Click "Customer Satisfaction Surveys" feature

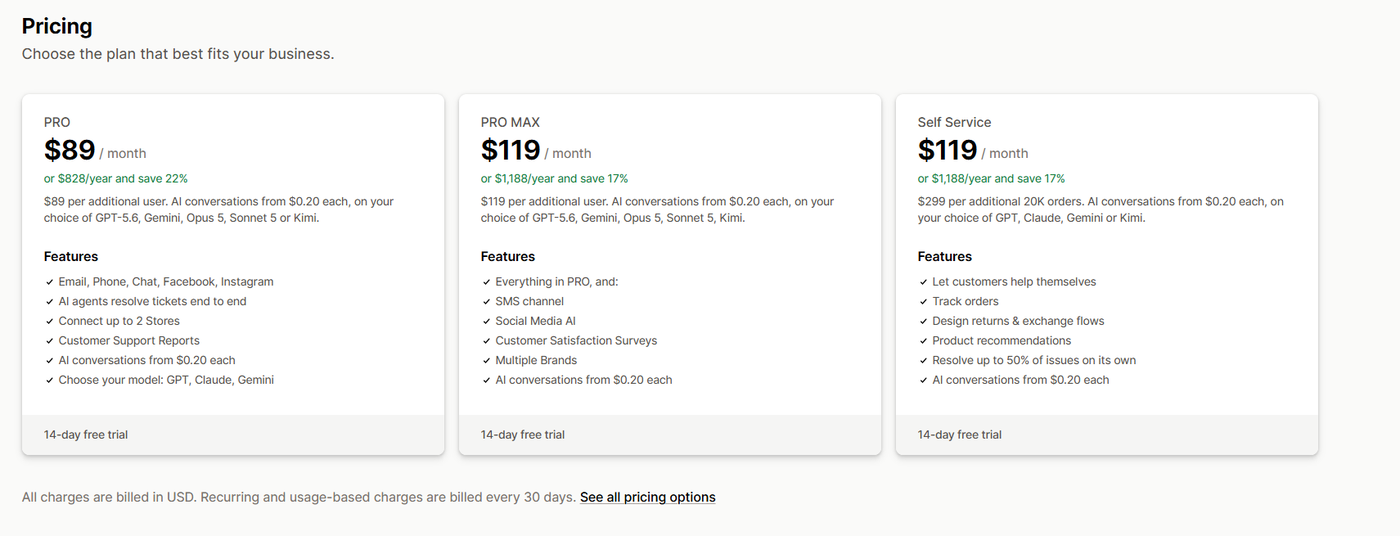[x=576, y=340]
